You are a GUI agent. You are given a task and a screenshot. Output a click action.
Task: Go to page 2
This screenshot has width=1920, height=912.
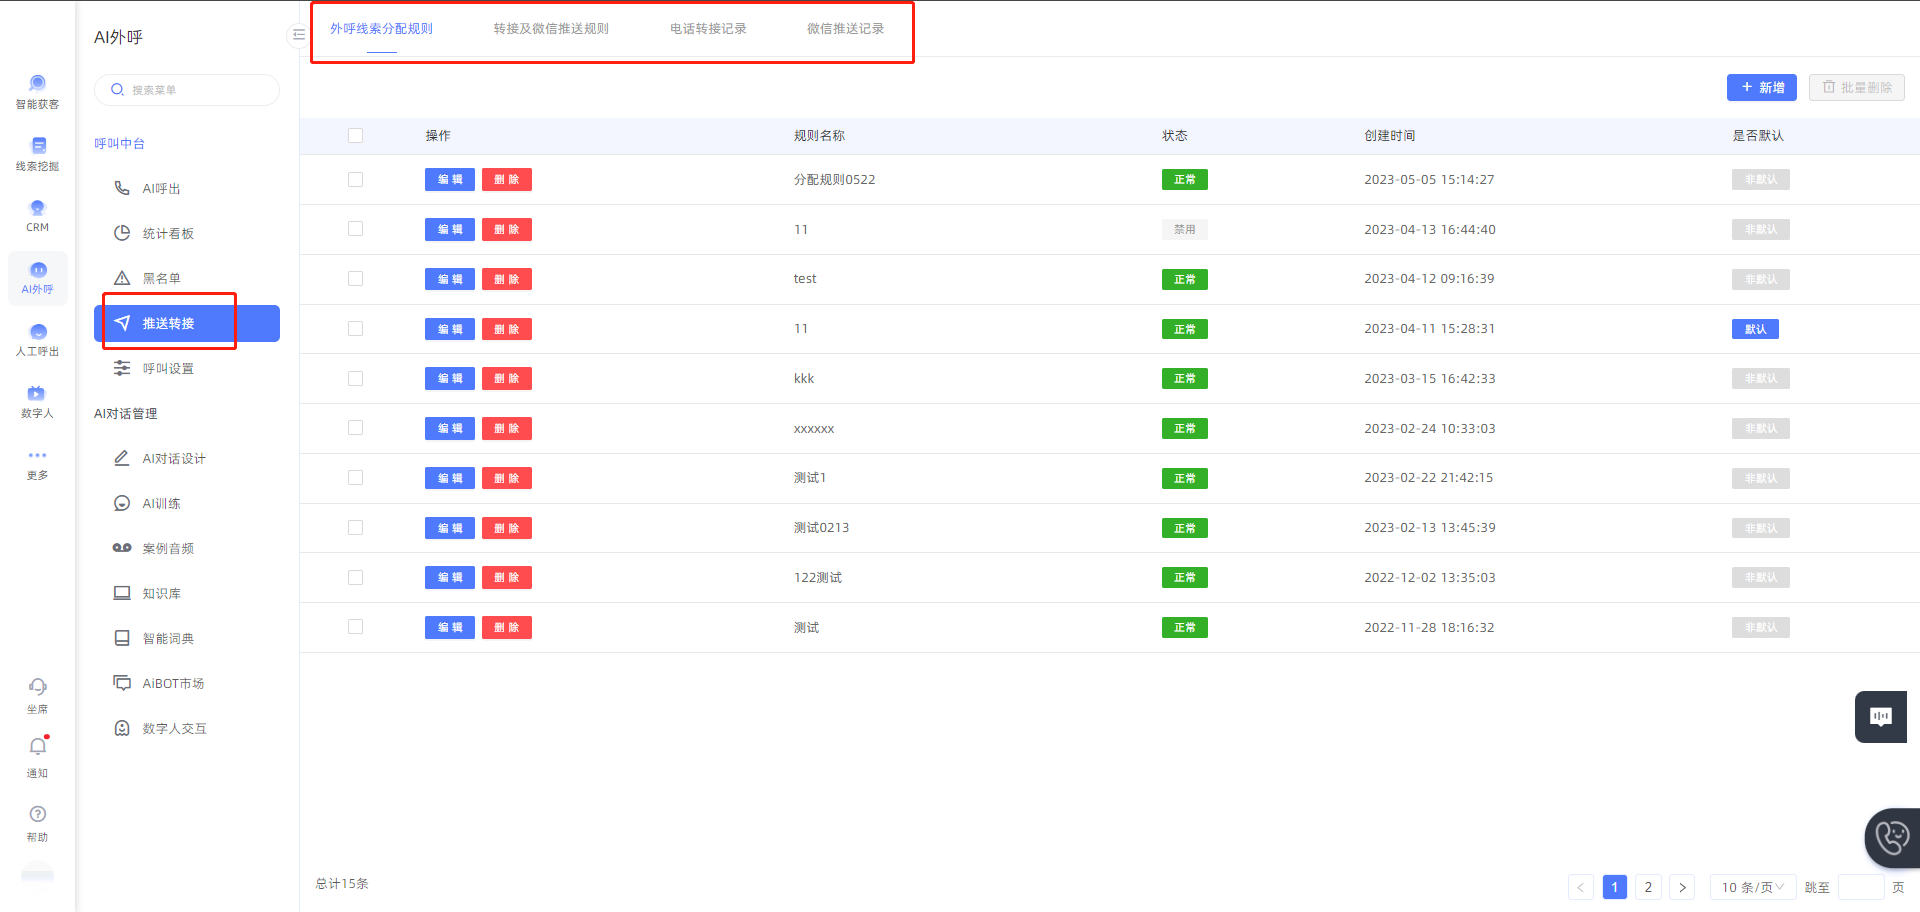coord(1648,887)
